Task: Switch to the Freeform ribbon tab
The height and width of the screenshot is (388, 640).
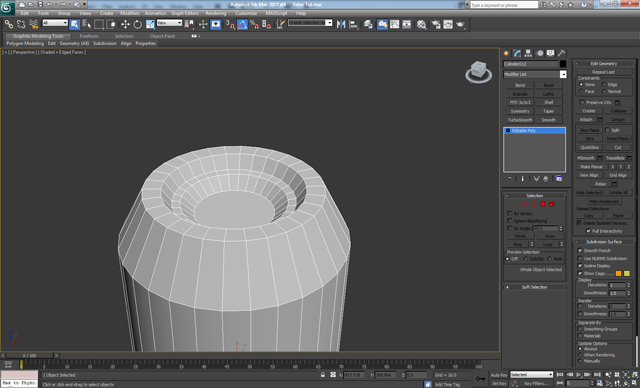Action: click(89, 36)
